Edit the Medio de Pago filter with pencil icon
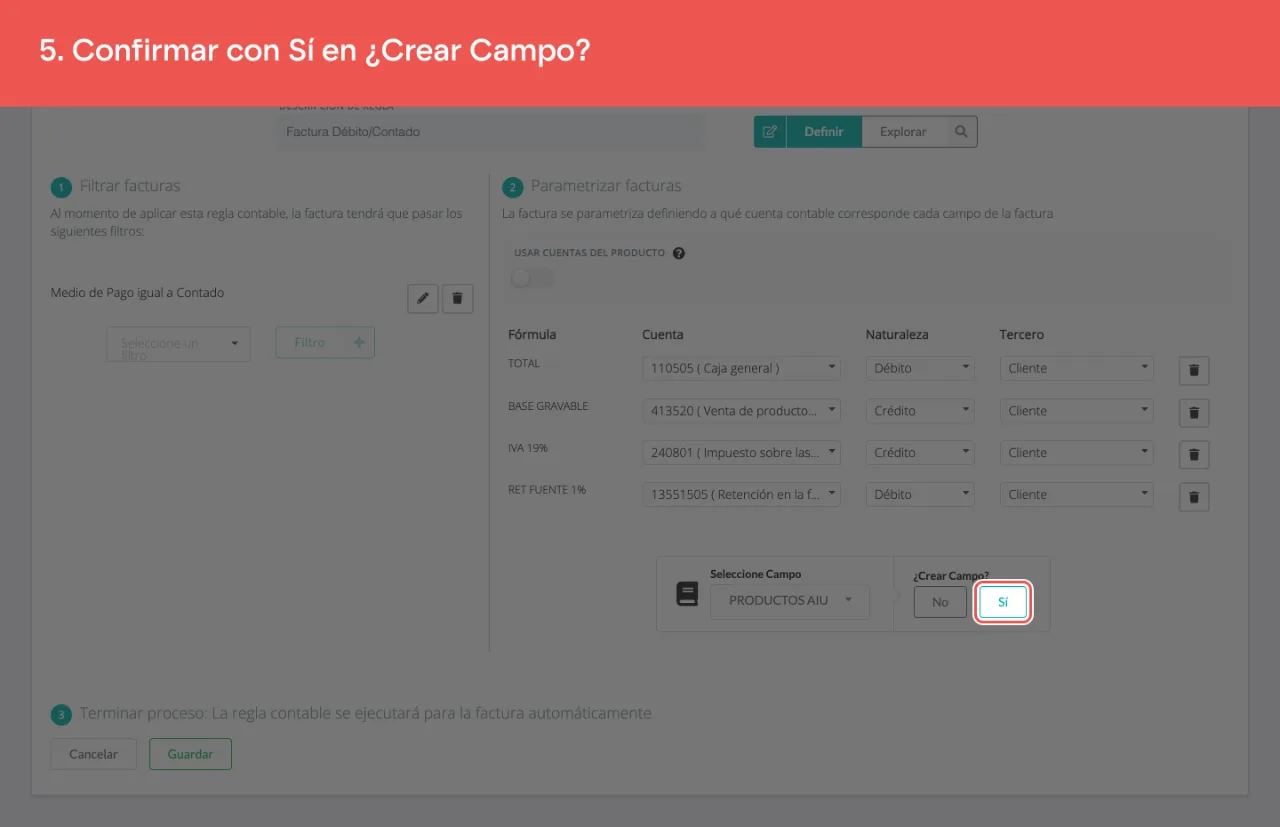 (x=423, y=298)
